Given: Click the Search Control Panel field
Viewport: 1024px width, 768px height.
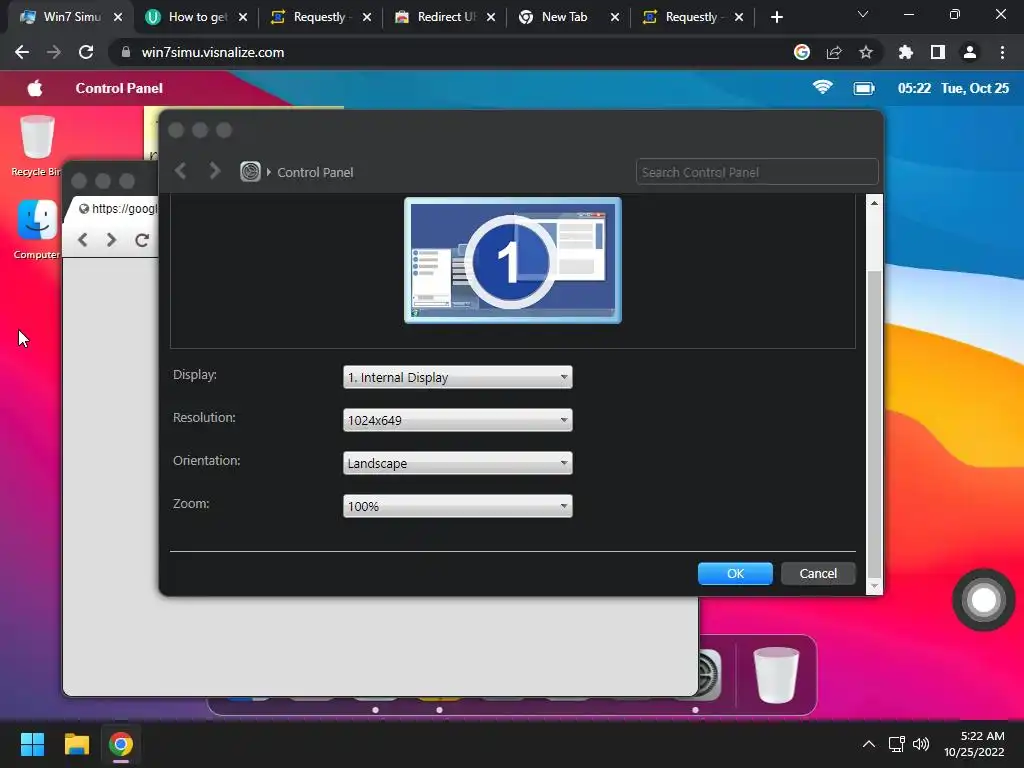Looking at the screenshot, I should pos(757,172).
